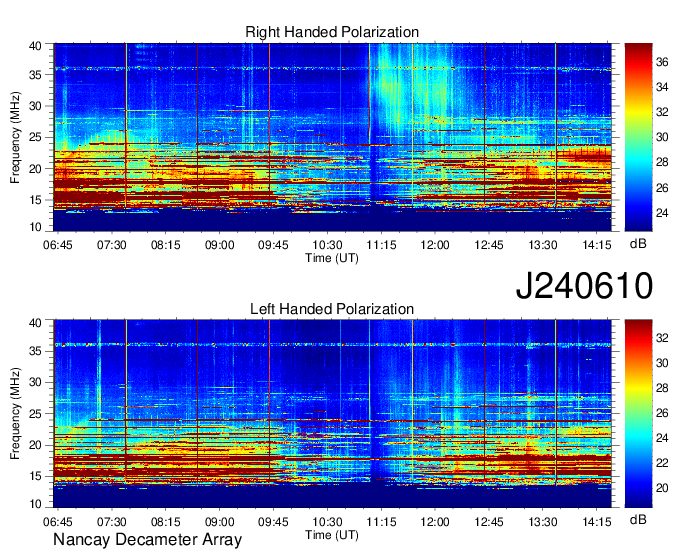Click the 15 MHz tick of the right-handed plot
Screen dimensions: 680x552
tap(35, 200)
